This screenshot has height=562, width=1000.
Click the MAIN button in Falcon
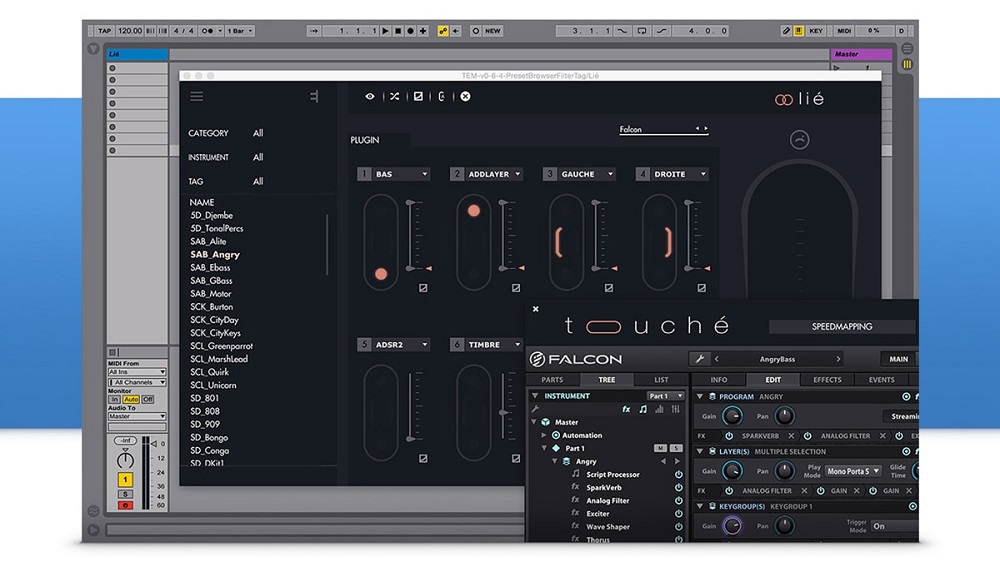(x=899, y=359)
